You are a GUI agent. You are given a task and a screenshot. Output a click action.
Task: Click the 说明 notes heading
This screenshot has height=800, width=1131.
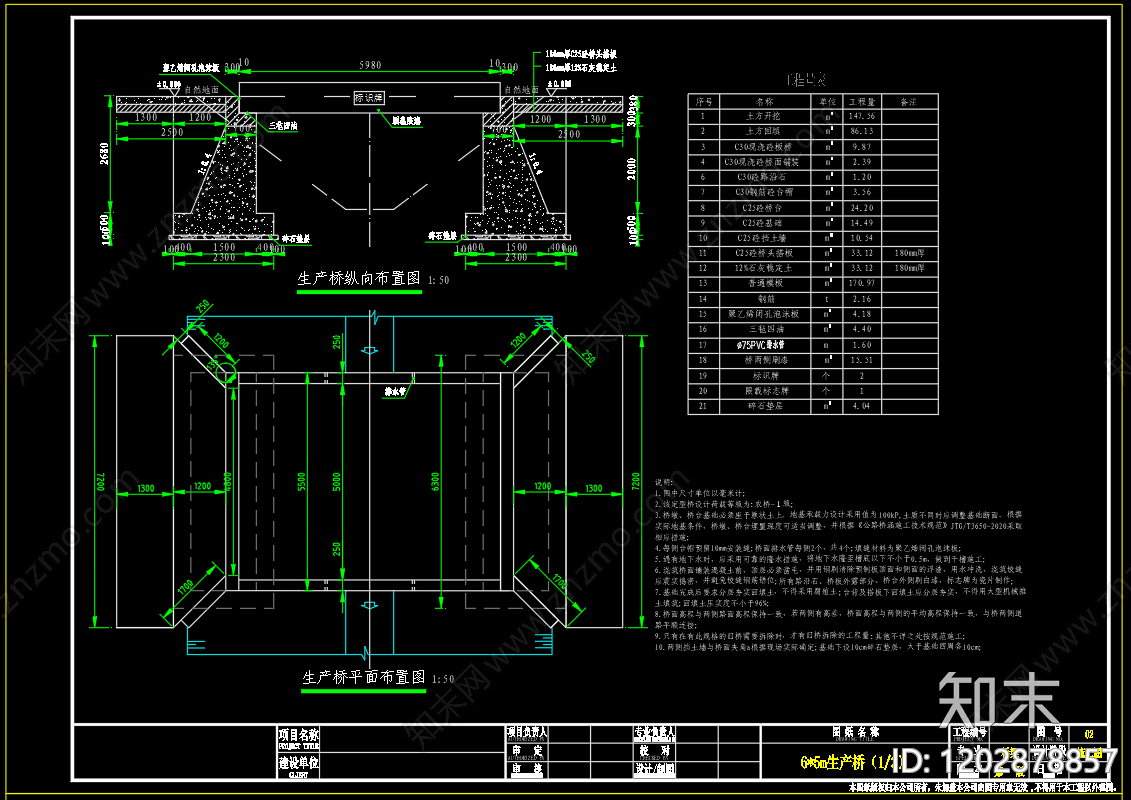pos(664,481)
